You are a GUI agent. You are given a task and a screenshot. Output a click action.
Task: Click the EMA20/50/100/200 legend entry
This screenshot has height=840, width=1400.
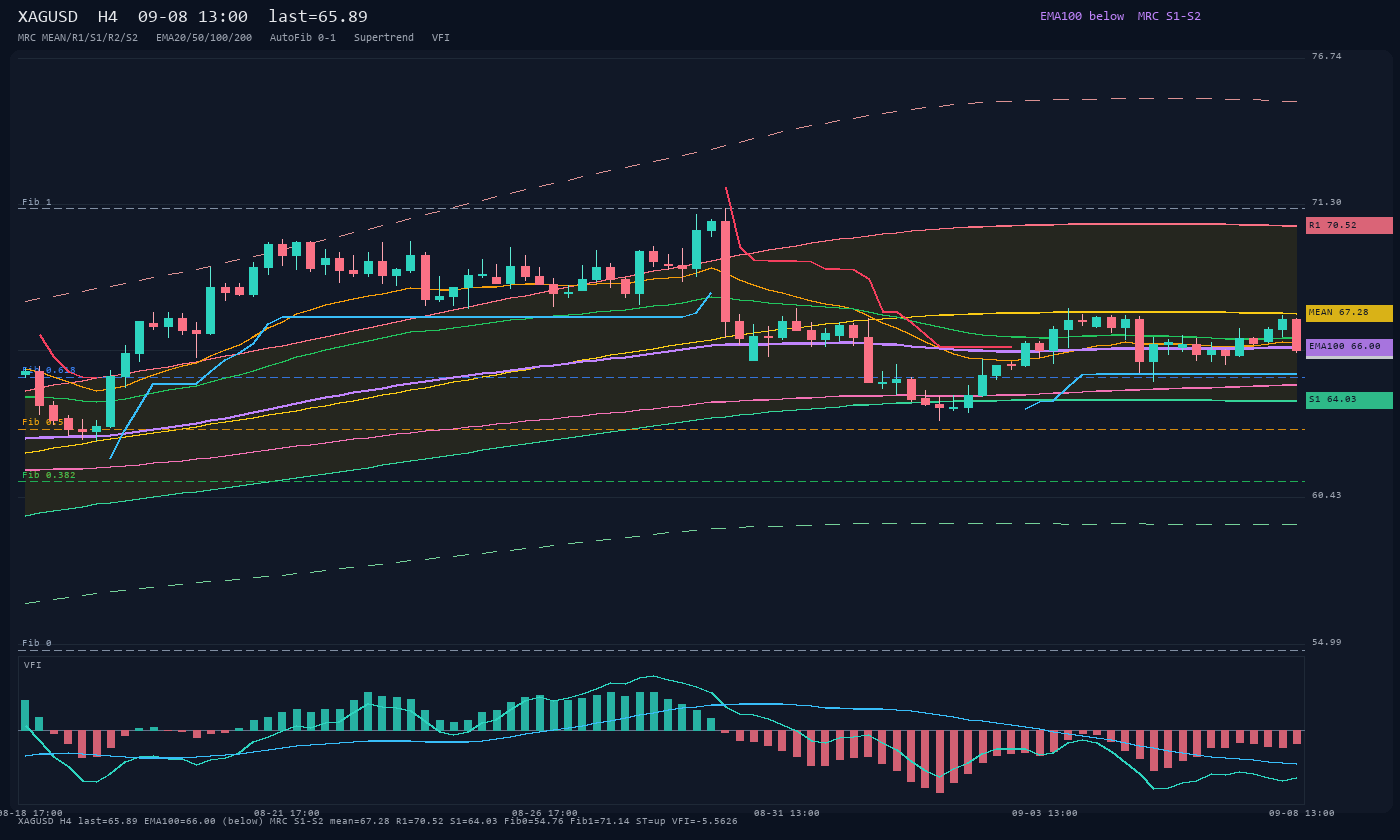click(x=204, y=38)
